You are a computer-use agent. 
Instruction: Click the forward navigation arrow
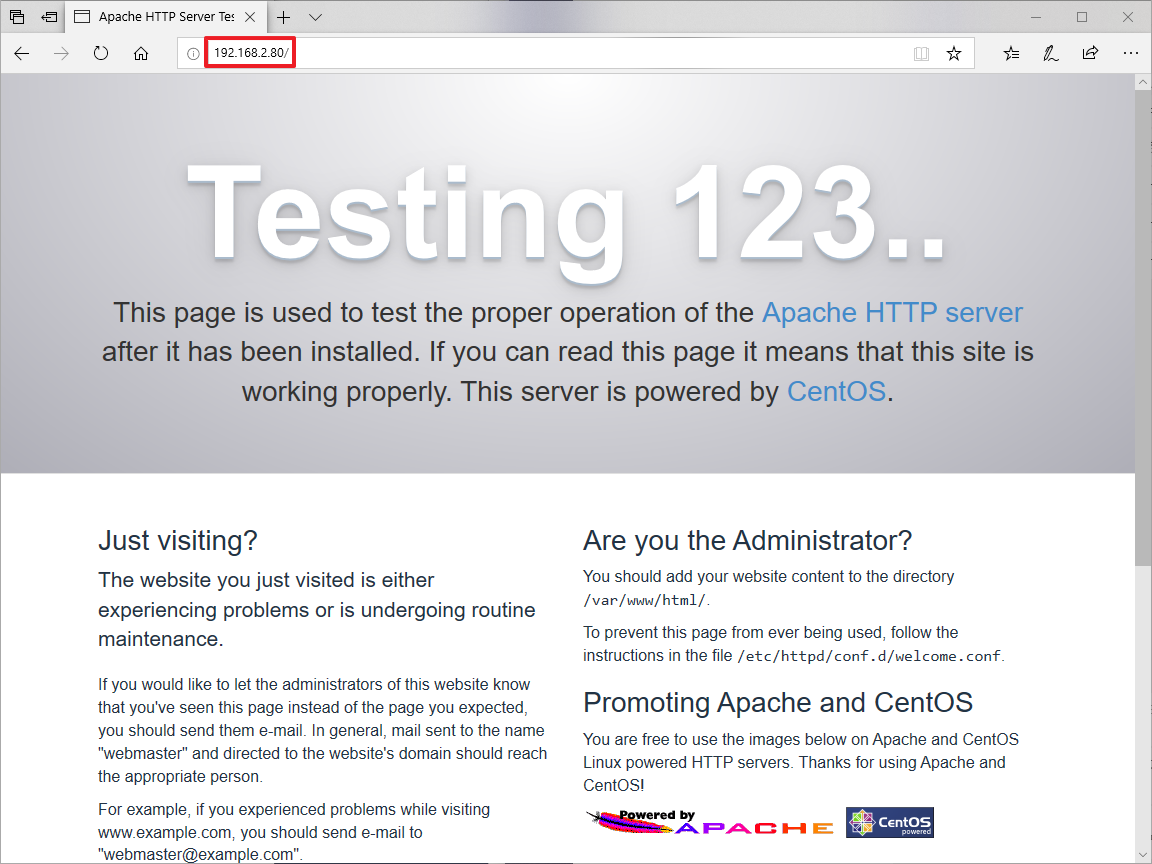(62, 53)
